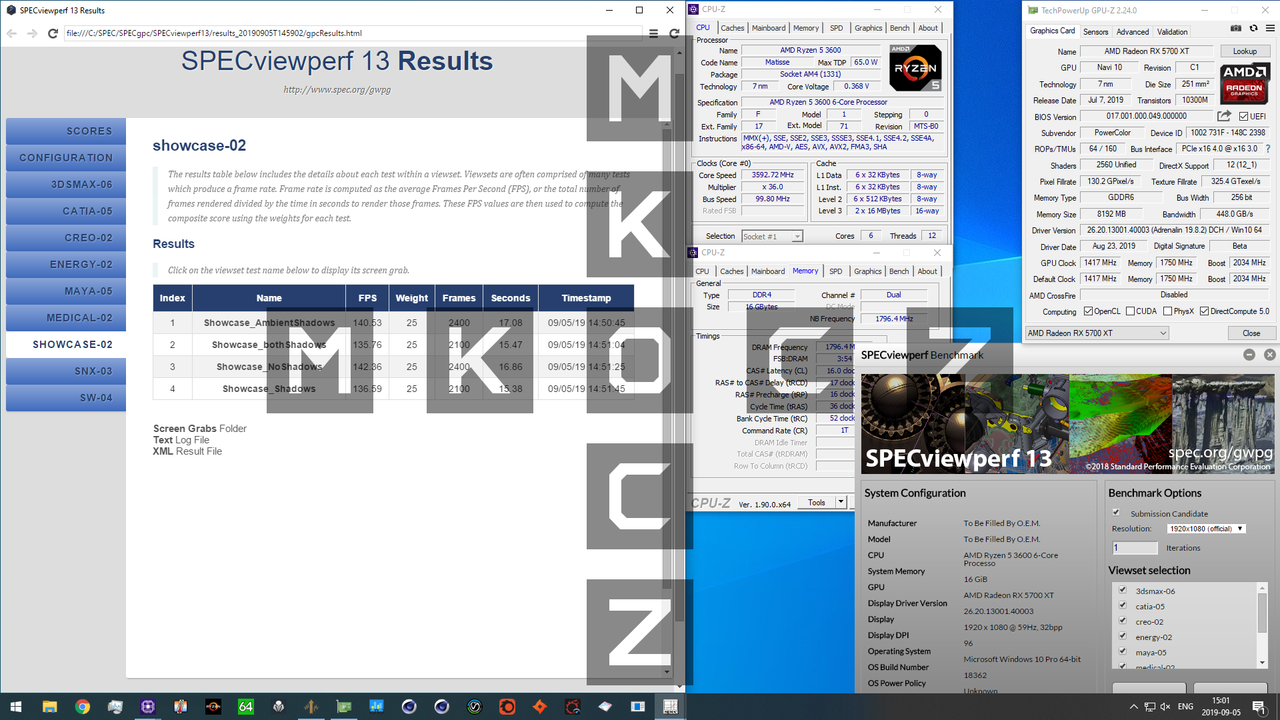Click the Bus Interface question mark icon
The height and width of the screenshot is (720, 1280).
click(x=1266, y=149)
